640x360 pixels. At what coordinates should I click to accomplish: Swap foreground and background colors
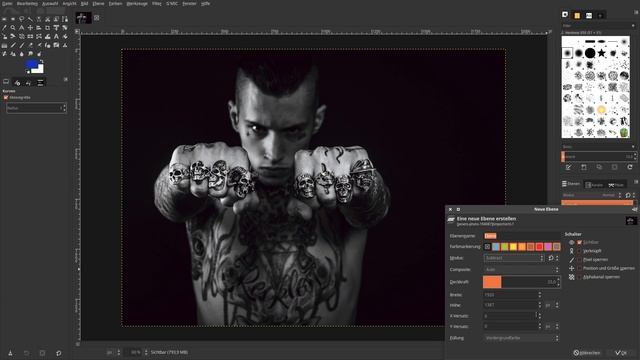42,61
